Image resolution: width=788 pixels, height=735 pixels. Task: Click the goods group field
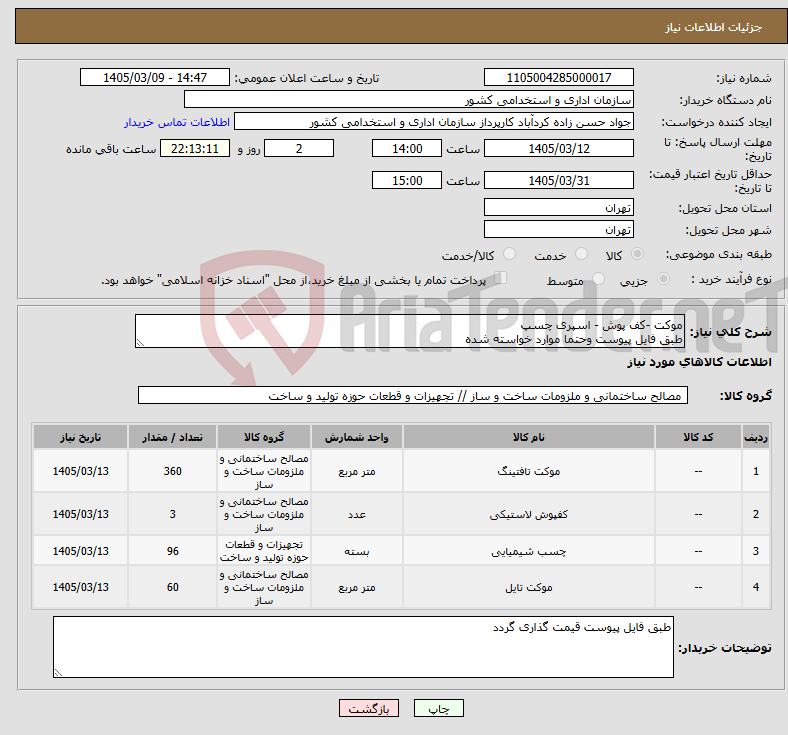click(x=413, y=395)
